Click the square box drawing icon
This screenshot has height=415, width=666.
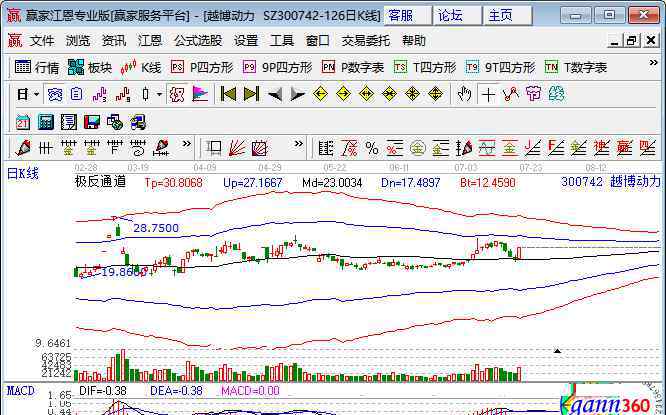click(x=214, y=148)
